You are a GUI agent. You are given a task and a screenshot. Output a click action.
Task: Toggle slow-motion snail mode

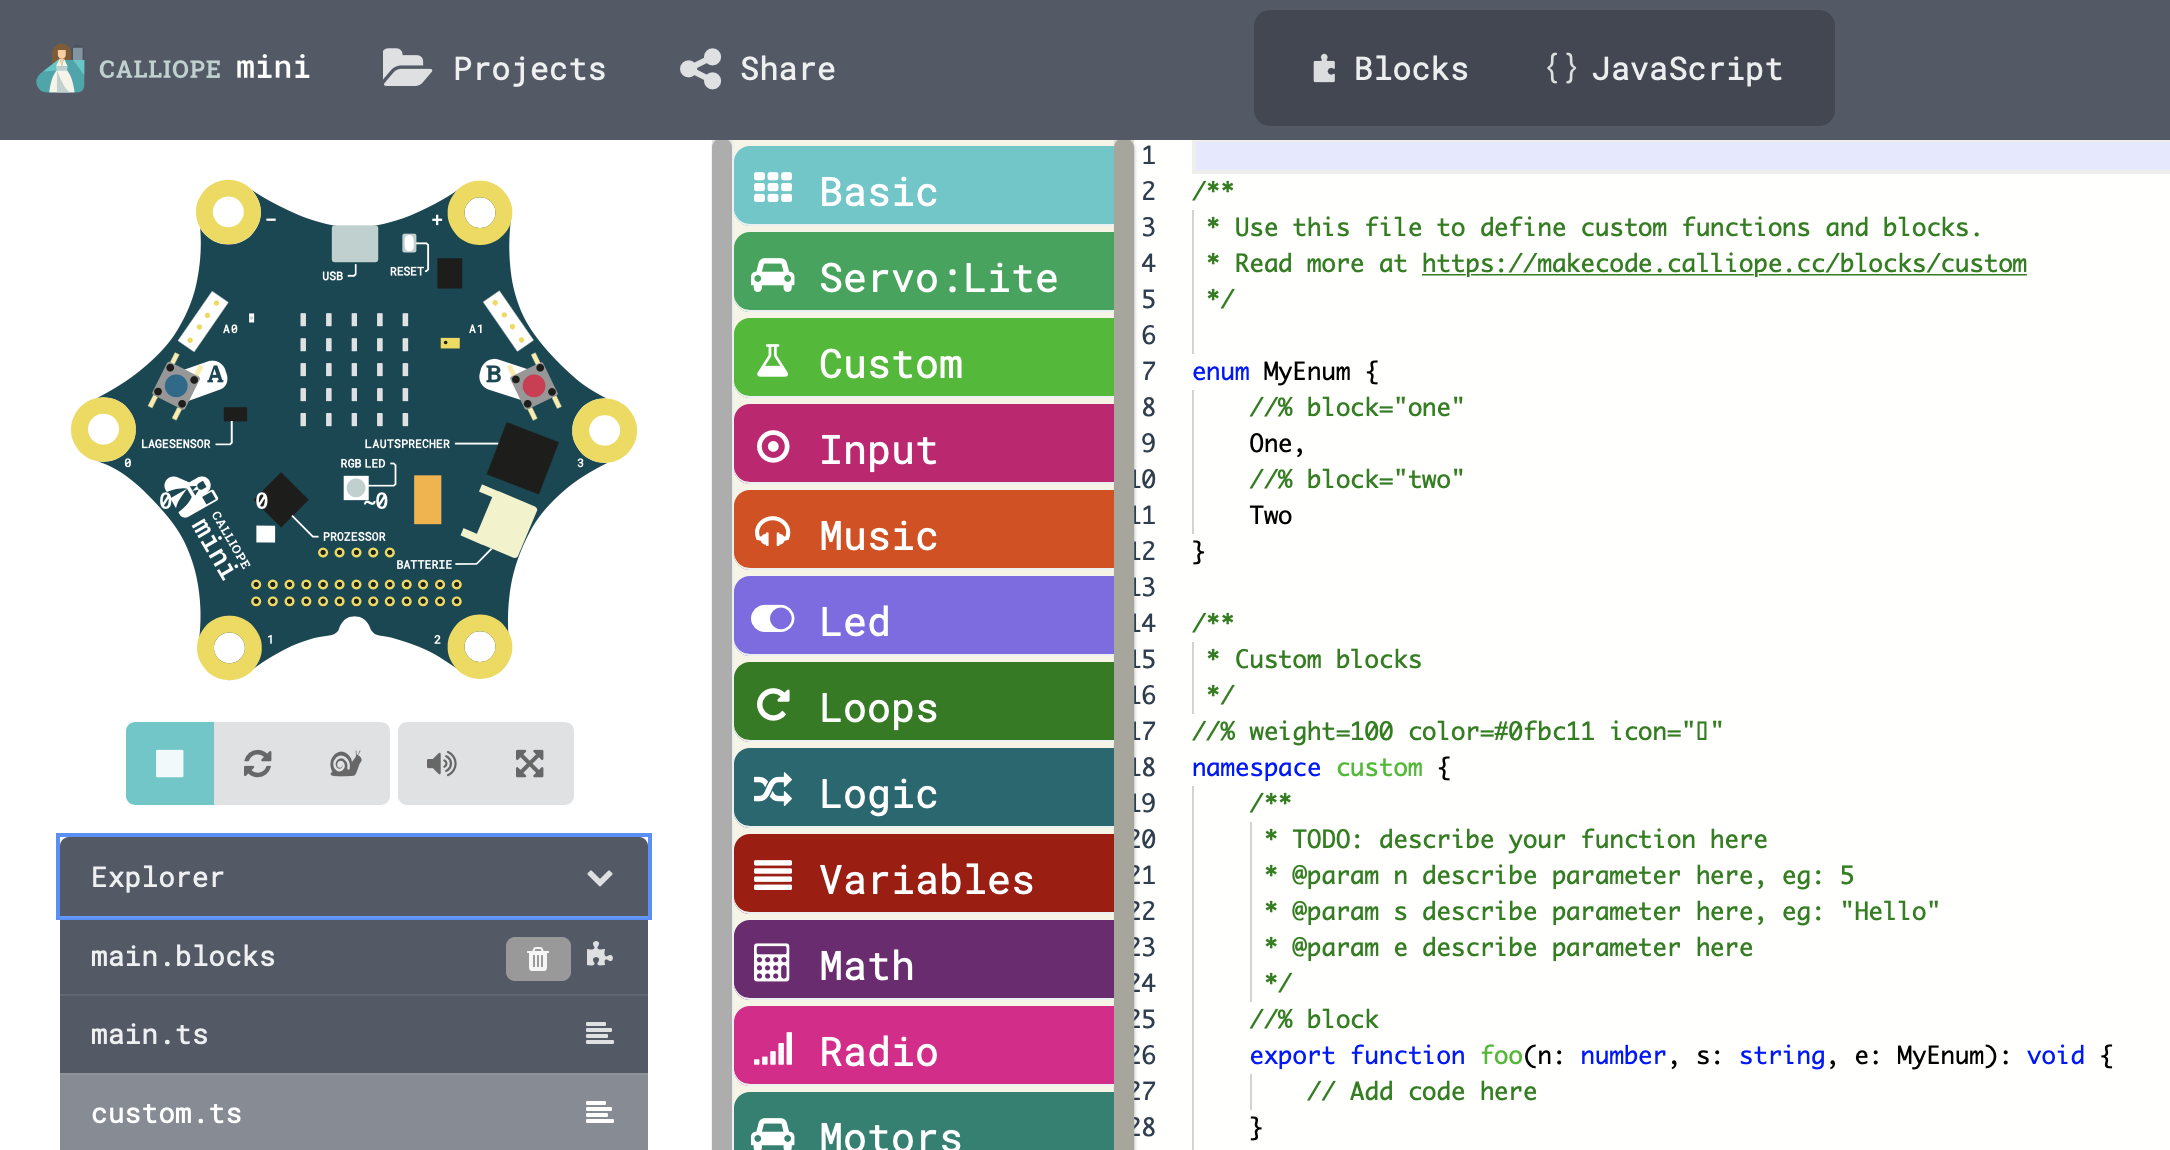point(346,763)
